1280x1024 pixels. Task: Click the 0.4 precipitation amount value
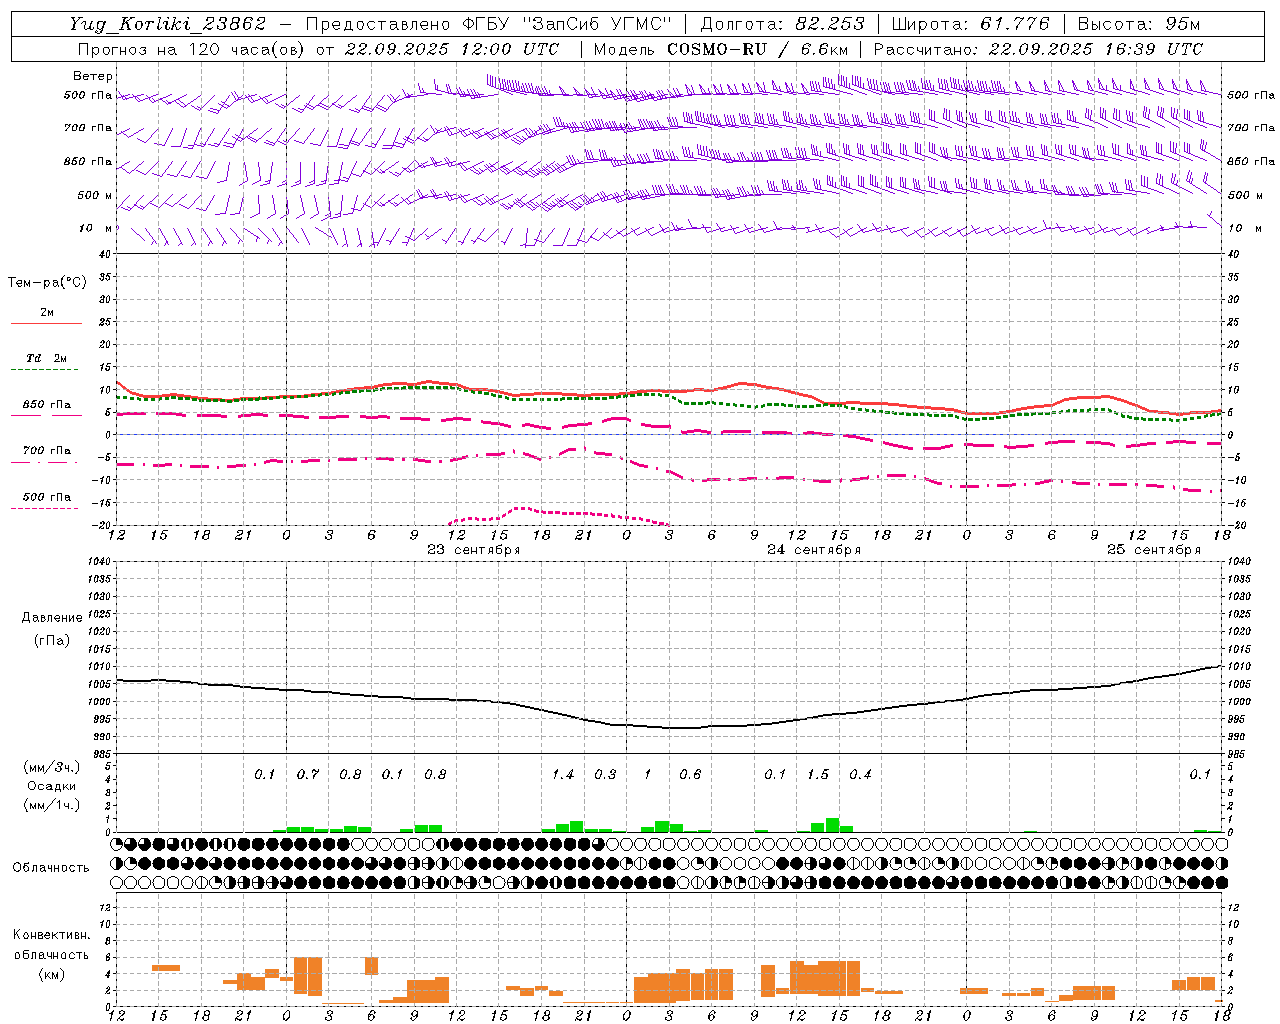pos(860,774)
